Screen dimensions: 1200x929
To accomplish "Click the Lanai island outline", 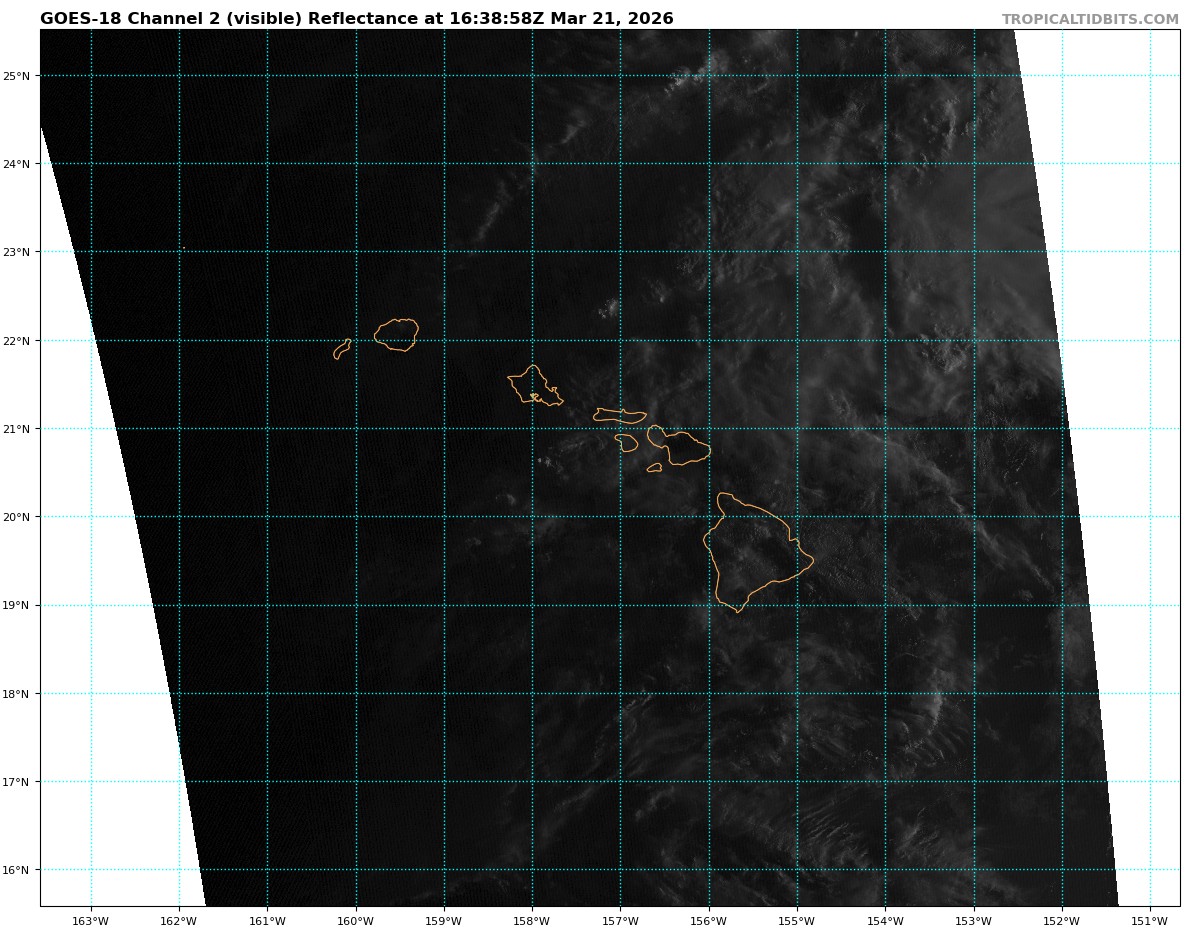I will (x=627, y=442).
